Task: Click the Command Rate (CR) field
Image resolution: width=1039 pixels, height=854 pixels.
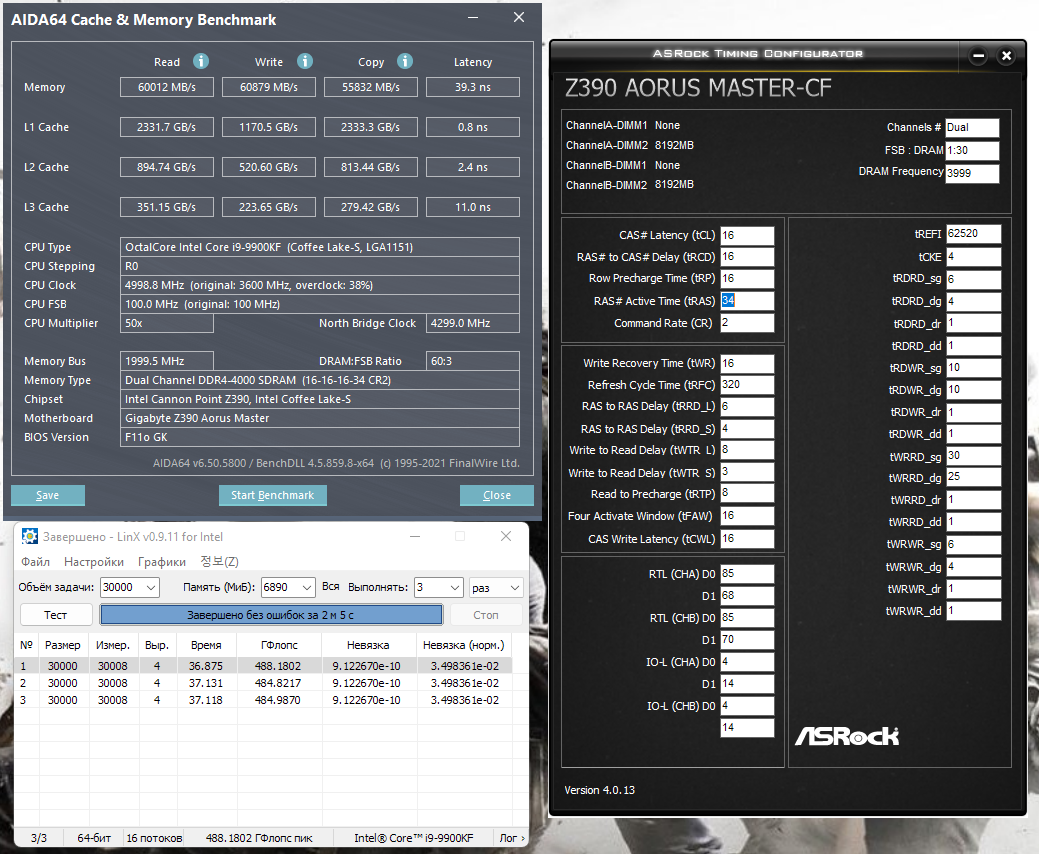Action: pos(747,323)
